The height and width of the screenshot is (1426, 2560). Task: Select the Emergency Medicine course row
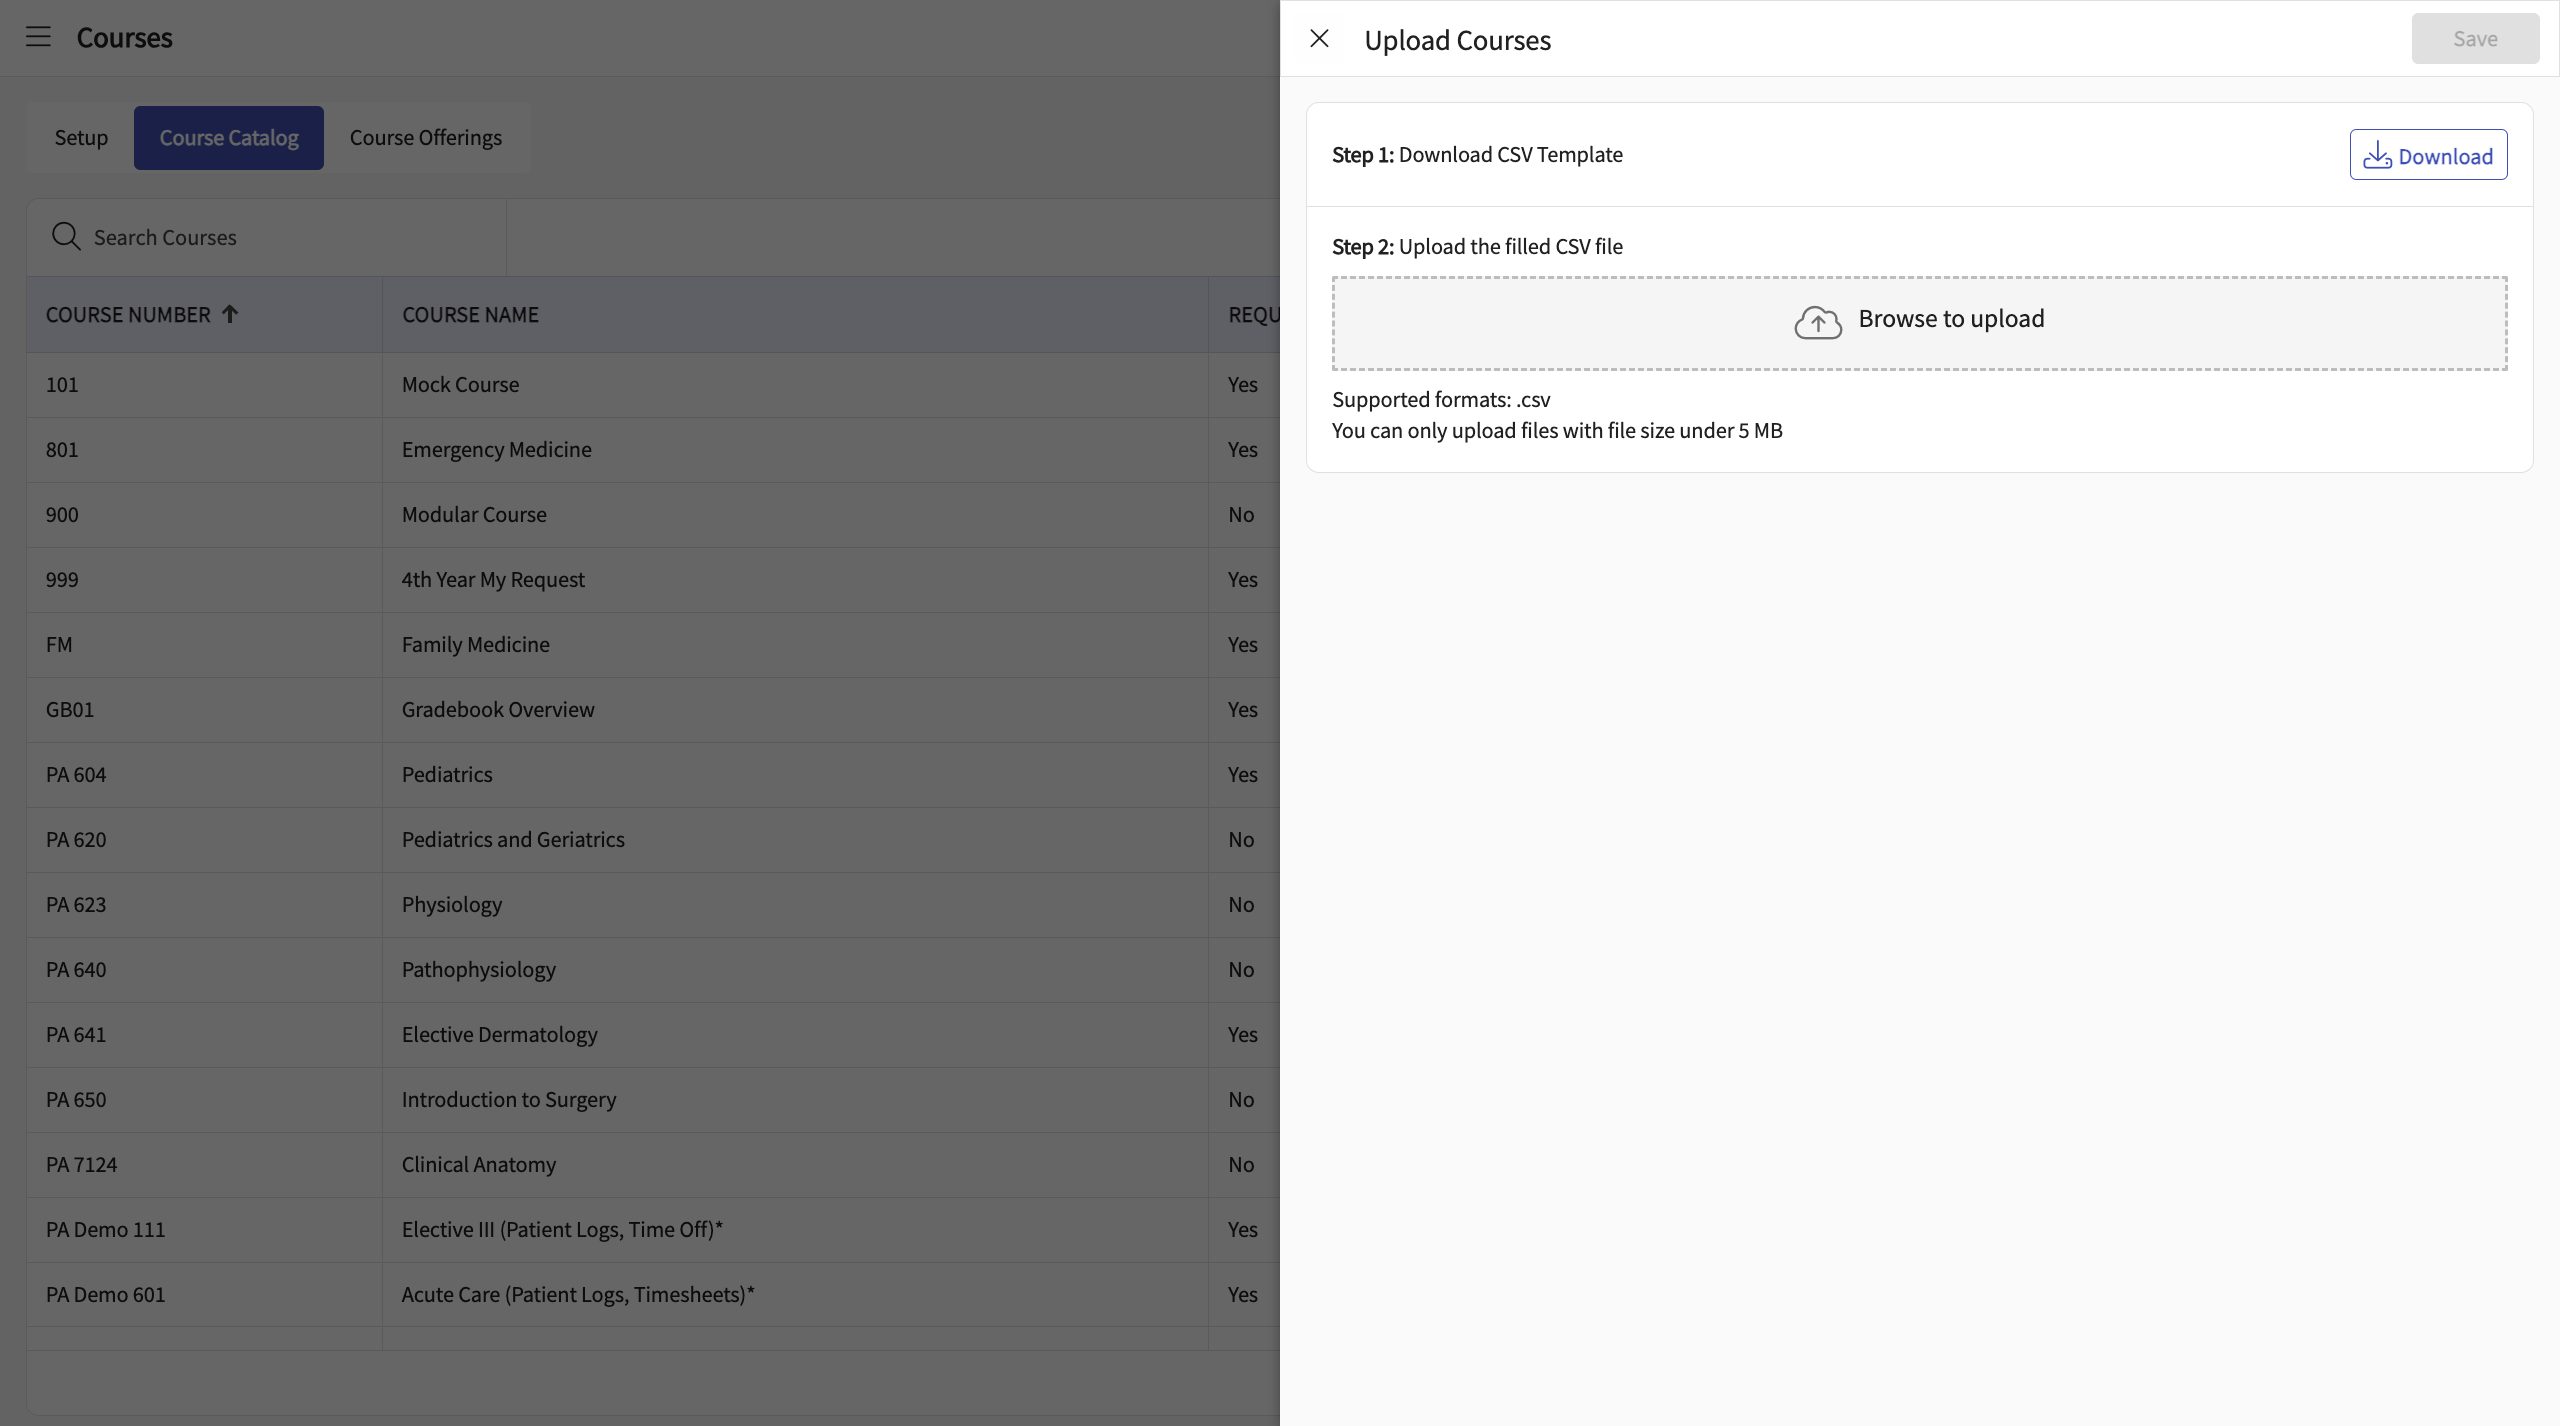496,450
